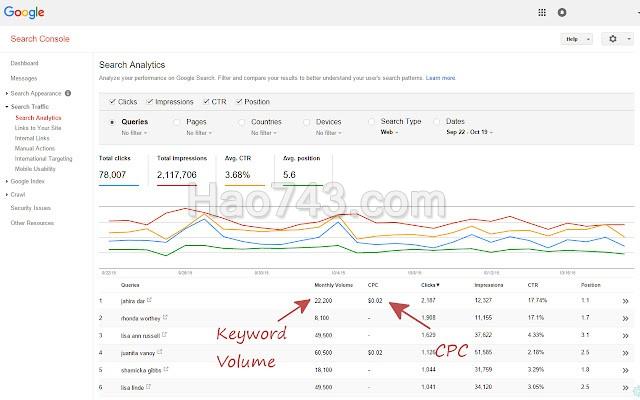
Task: Open the Google account avatar
Action: tap(562, 12)
